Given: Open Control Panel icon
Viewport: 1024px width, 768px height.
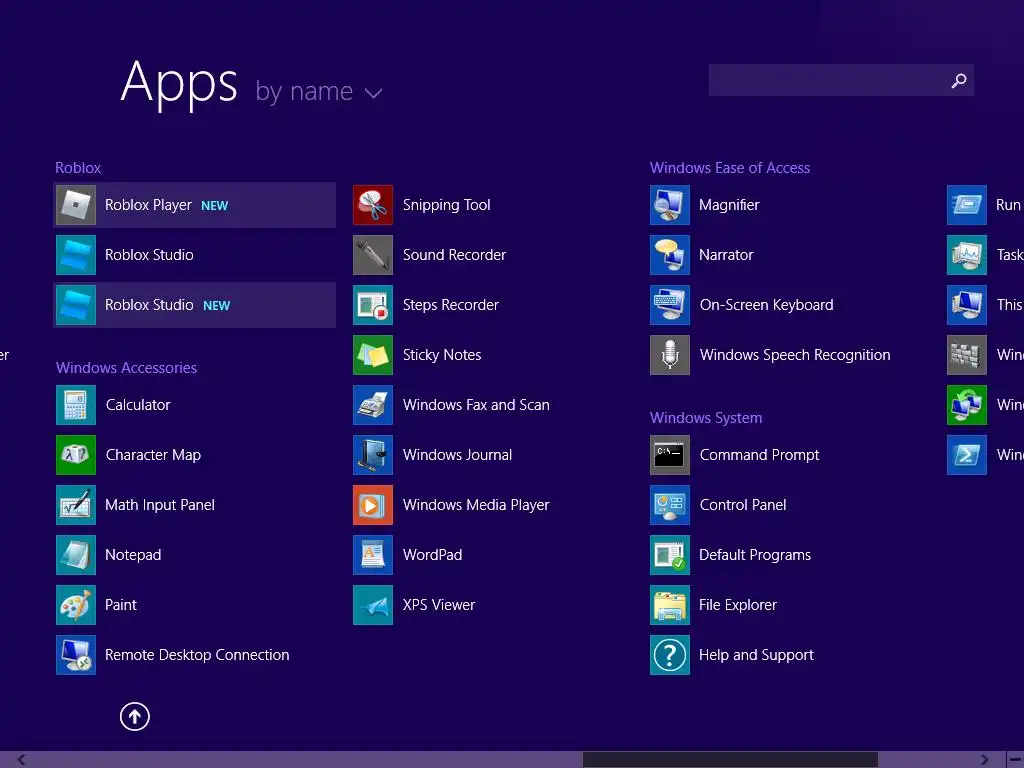Looking at the screenshot, I should [x=670, y=505].
